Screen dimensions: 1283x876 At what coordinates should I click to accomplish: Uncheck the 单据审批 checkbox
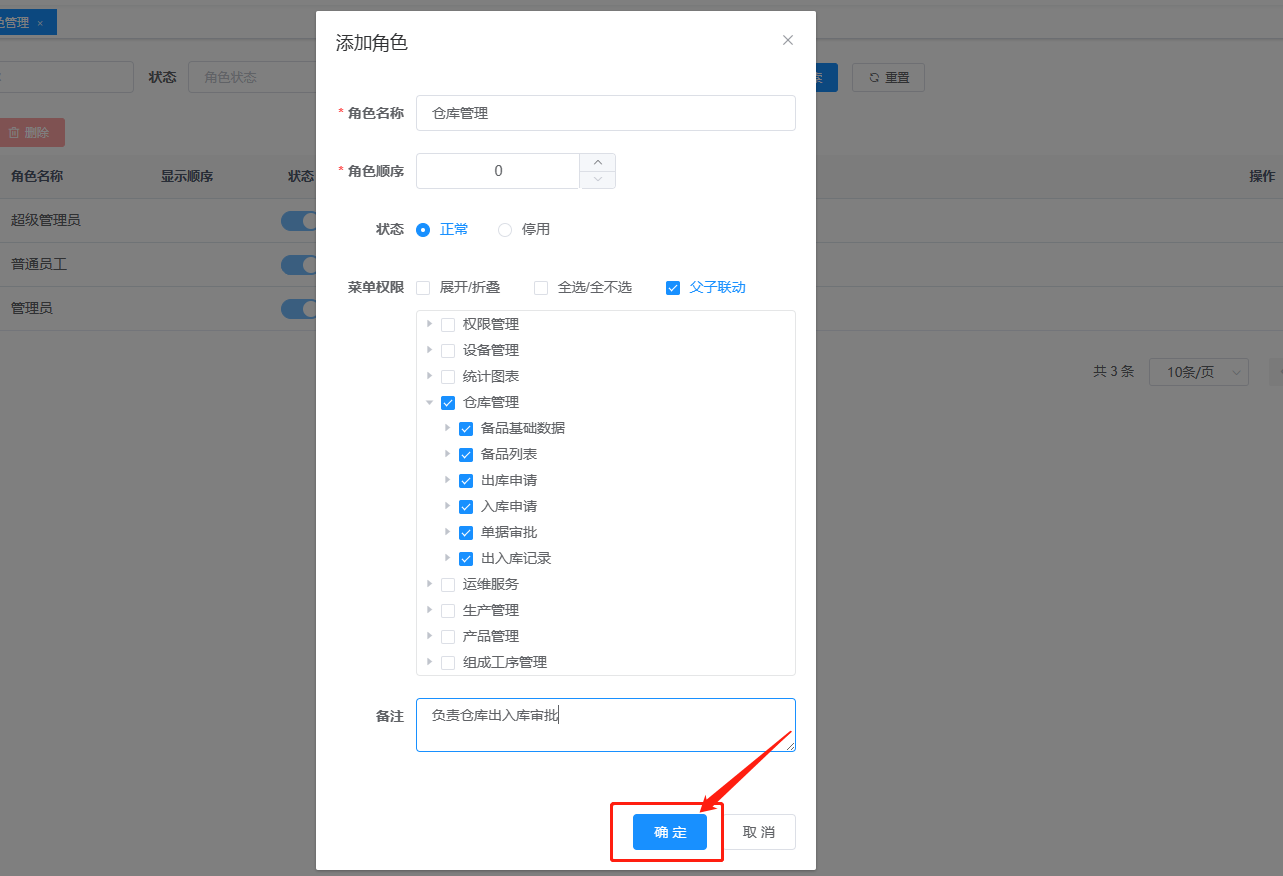pos(466,533)
